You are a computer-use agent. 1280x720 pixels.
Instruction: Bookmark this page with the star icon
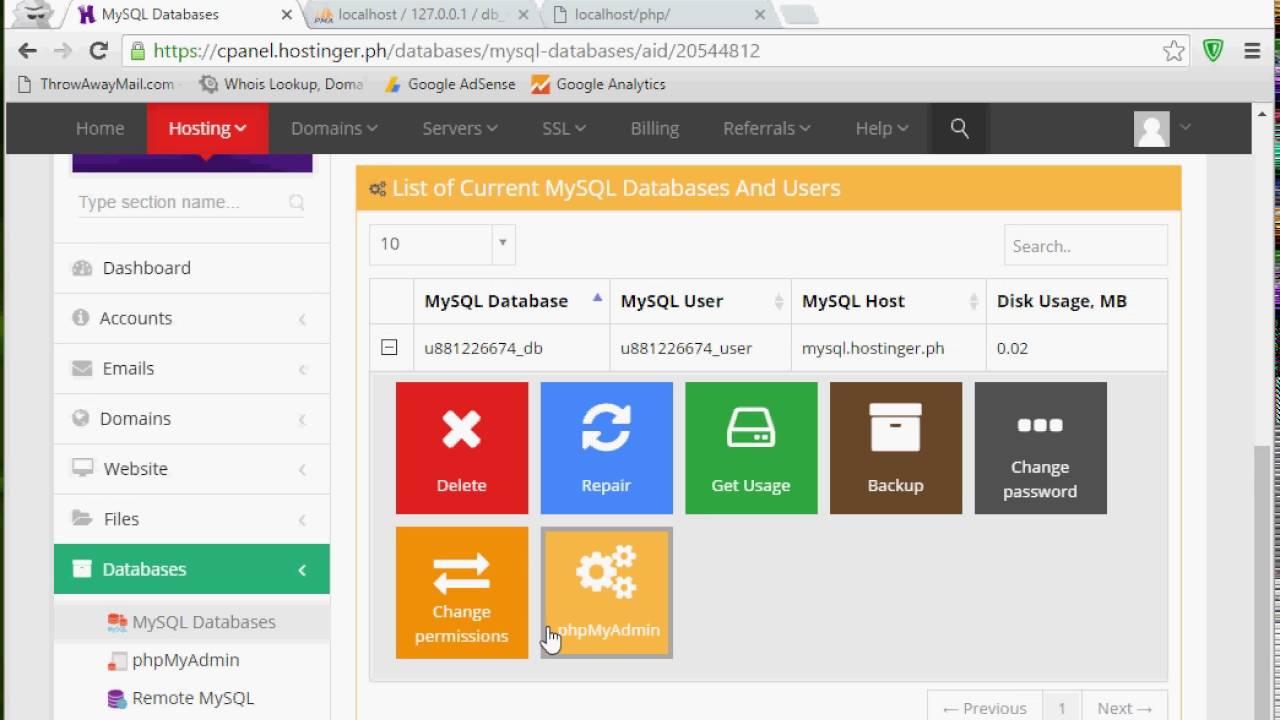(x=1174, y=51)
